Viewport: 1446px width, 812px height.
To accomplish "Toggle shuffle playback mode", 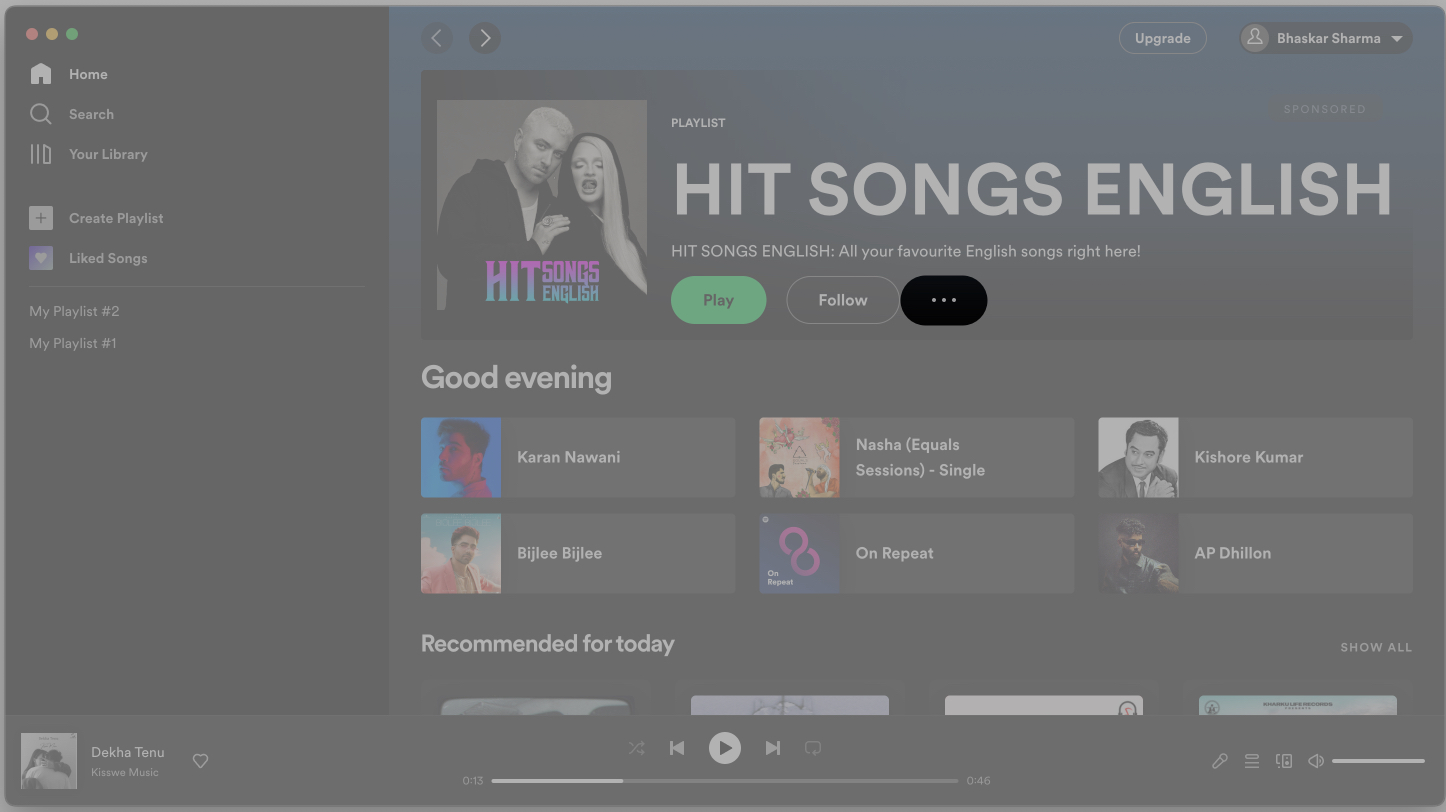I will (636, 747).
